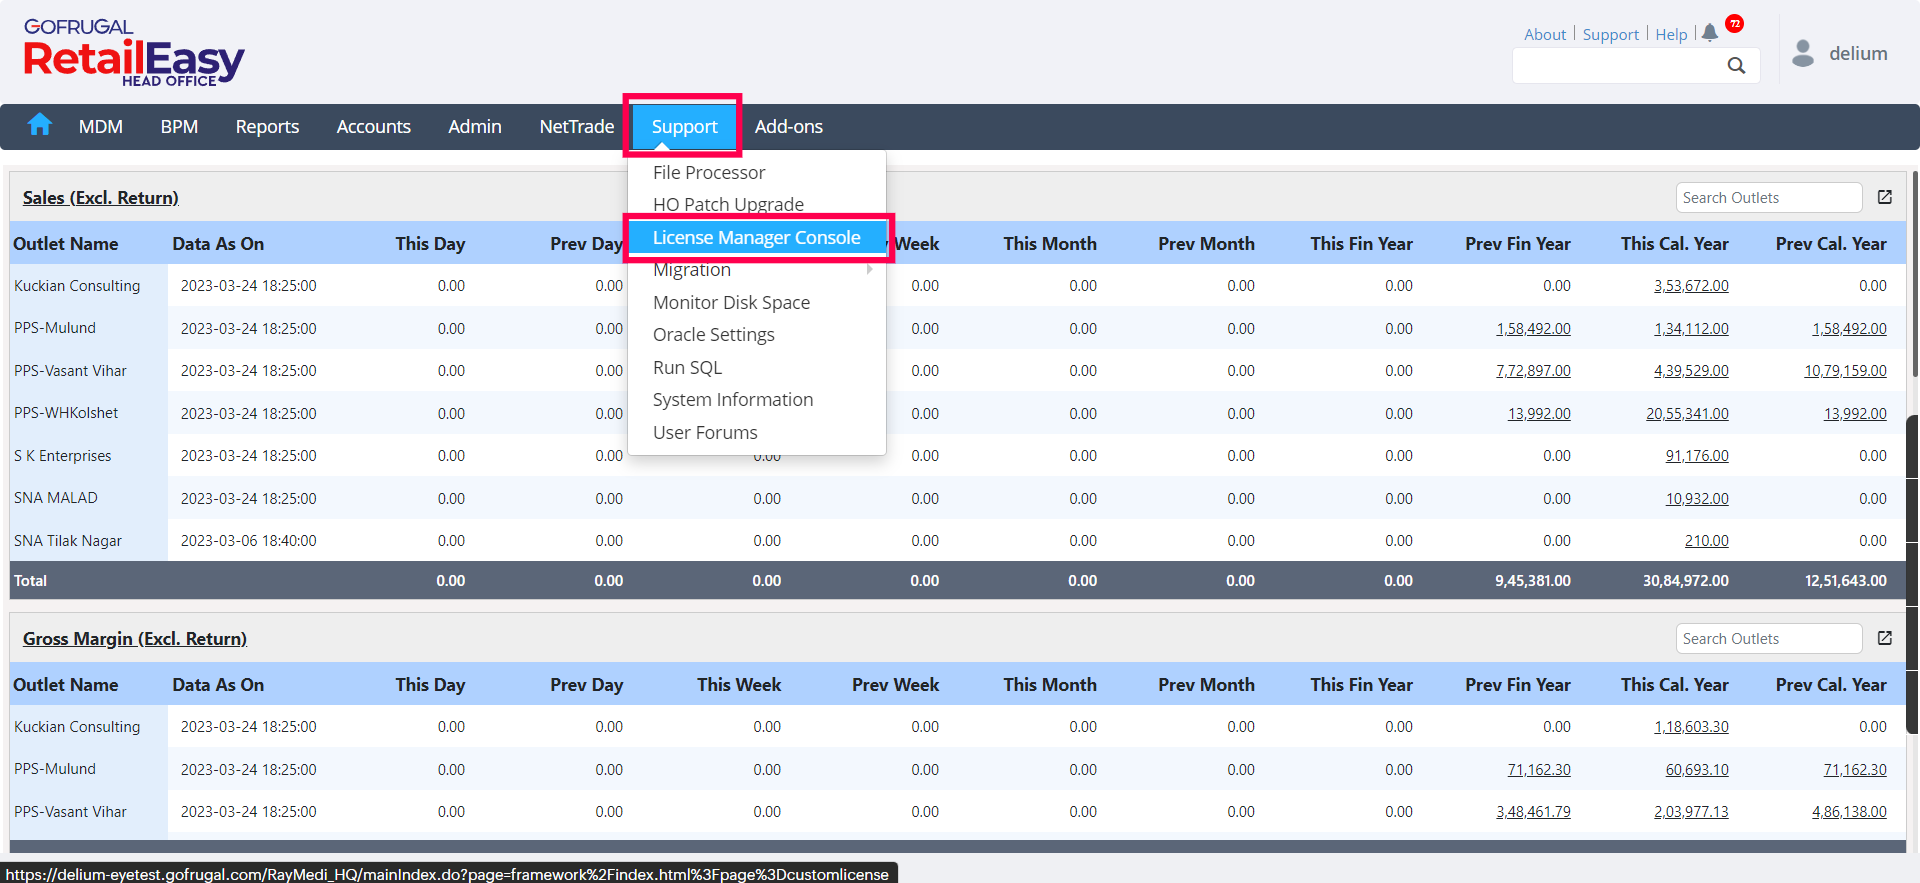Open PPS-Vasant Vihar sales value 10,79,159.00
Screen dimensions: 1920x883
tap(1845, 371)
